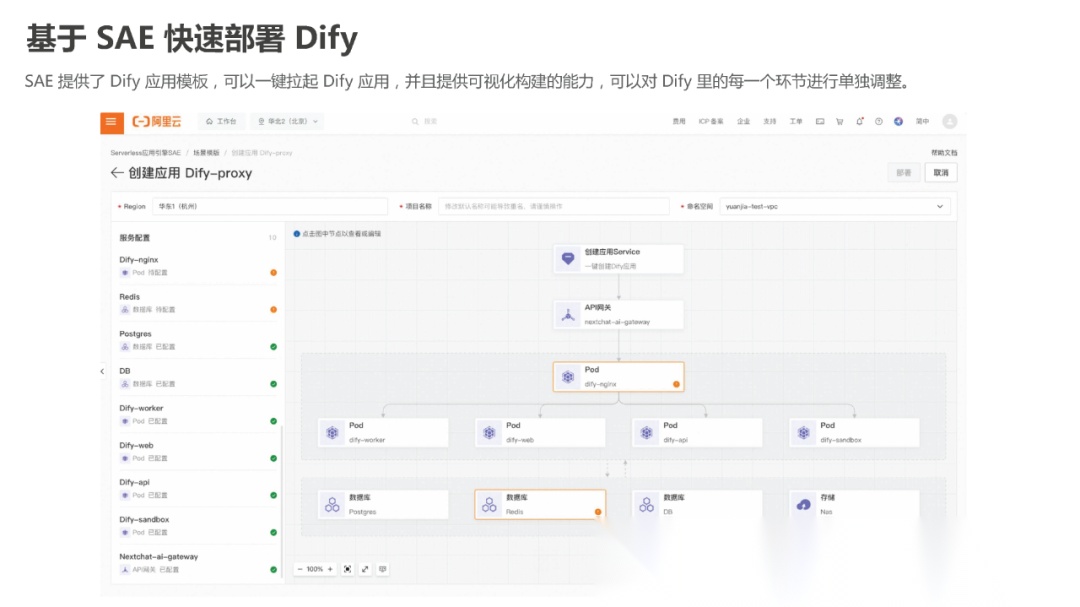The height and width of the screenshot is (607, 1080).
Task: Select Dify-sandbox in service list
Action: coord(198,526)
